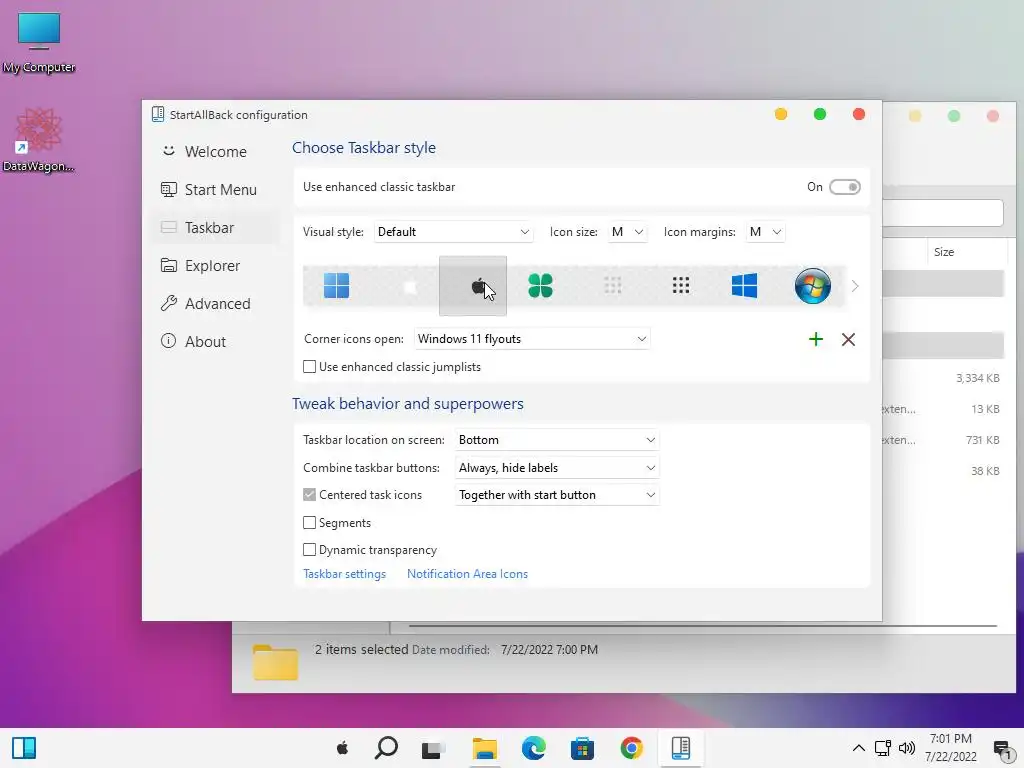Select the 3,334 KB file row in Explorer
Viewport: 1024px width, 768px height.
[x=942, y=378]
